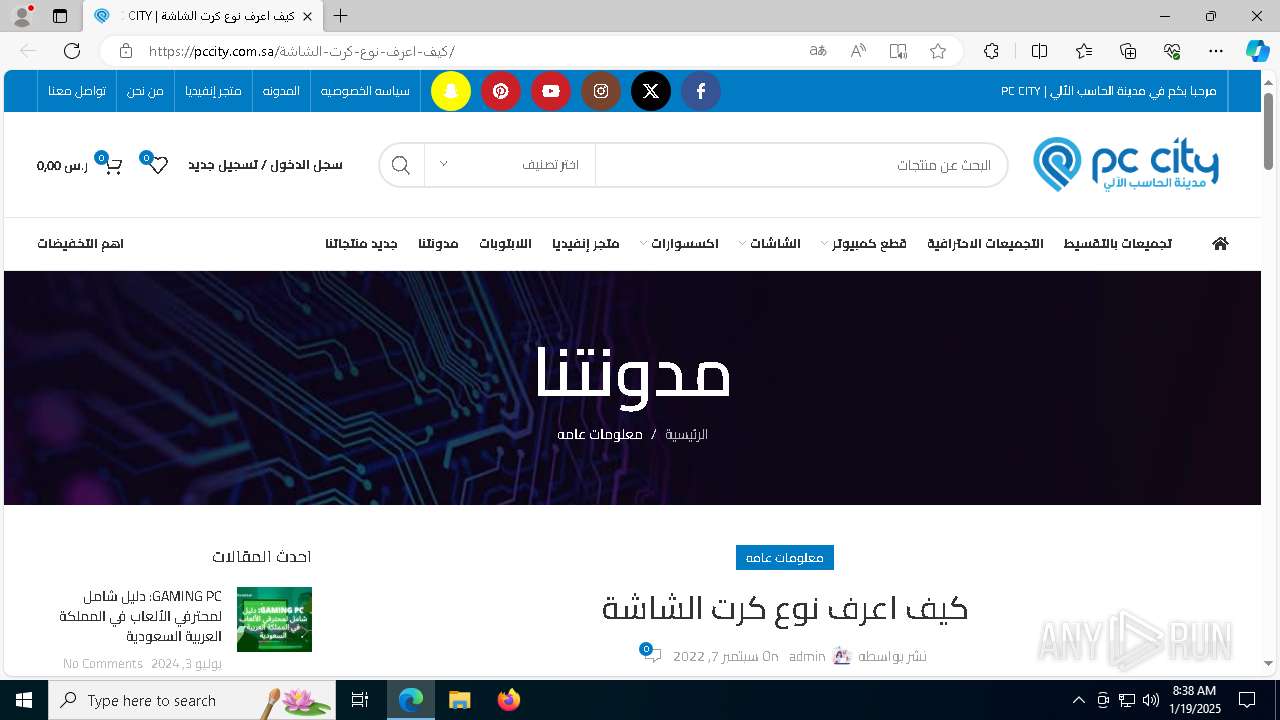Screen dimensions: 1280x720
Task: Open Favorites list icon
Action: (x=1084, y=51)
